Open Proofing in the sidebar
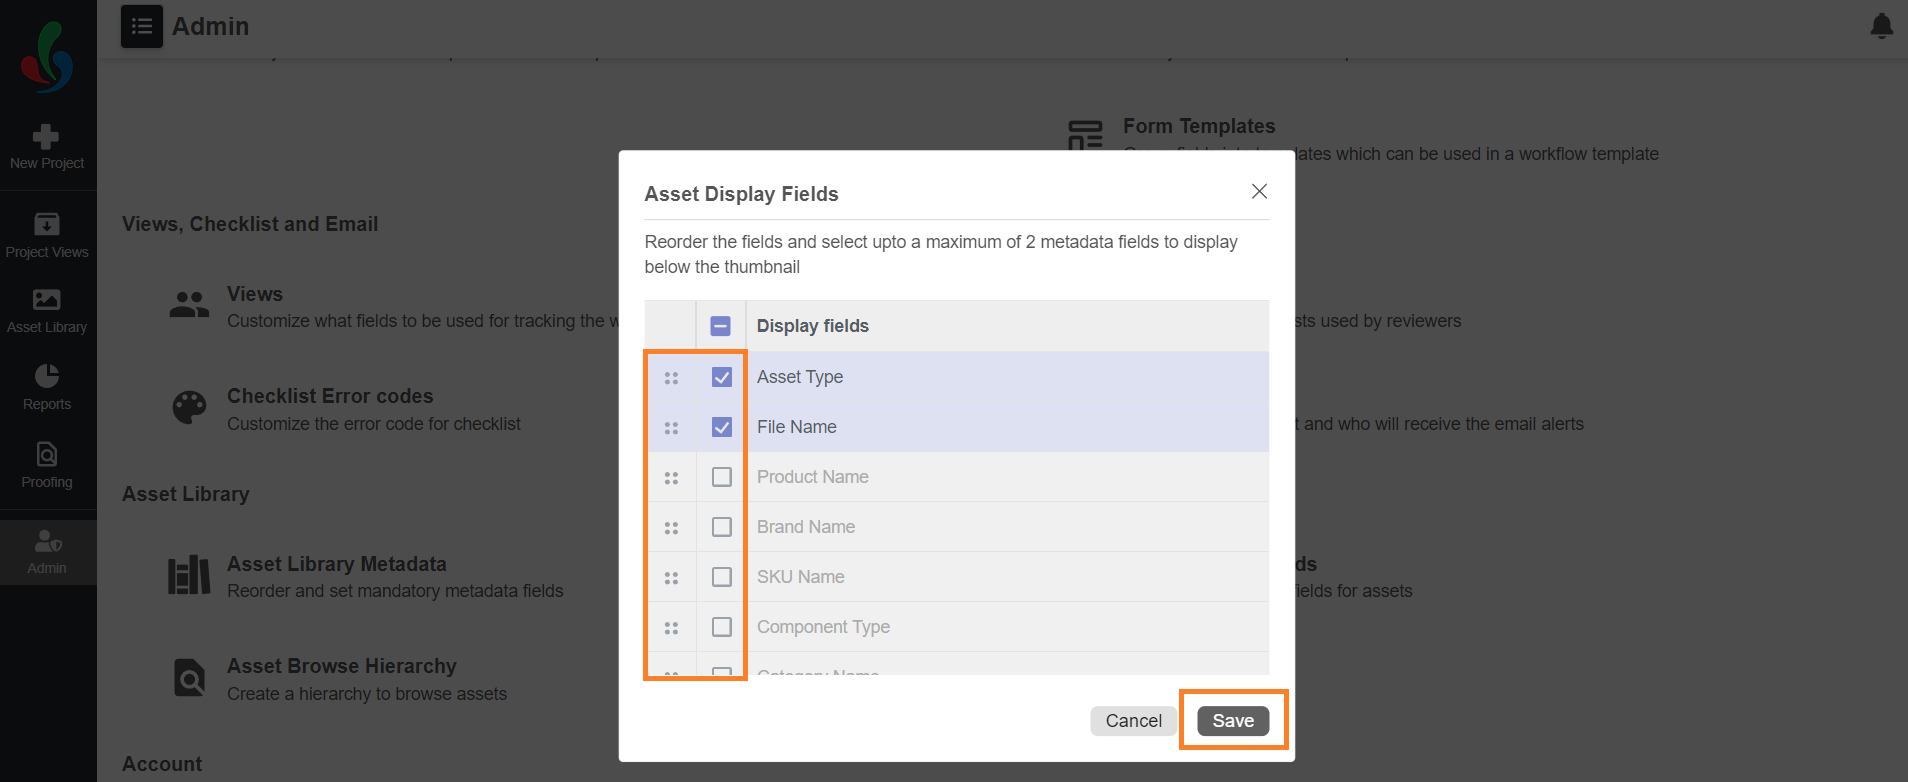 point(47,466)
